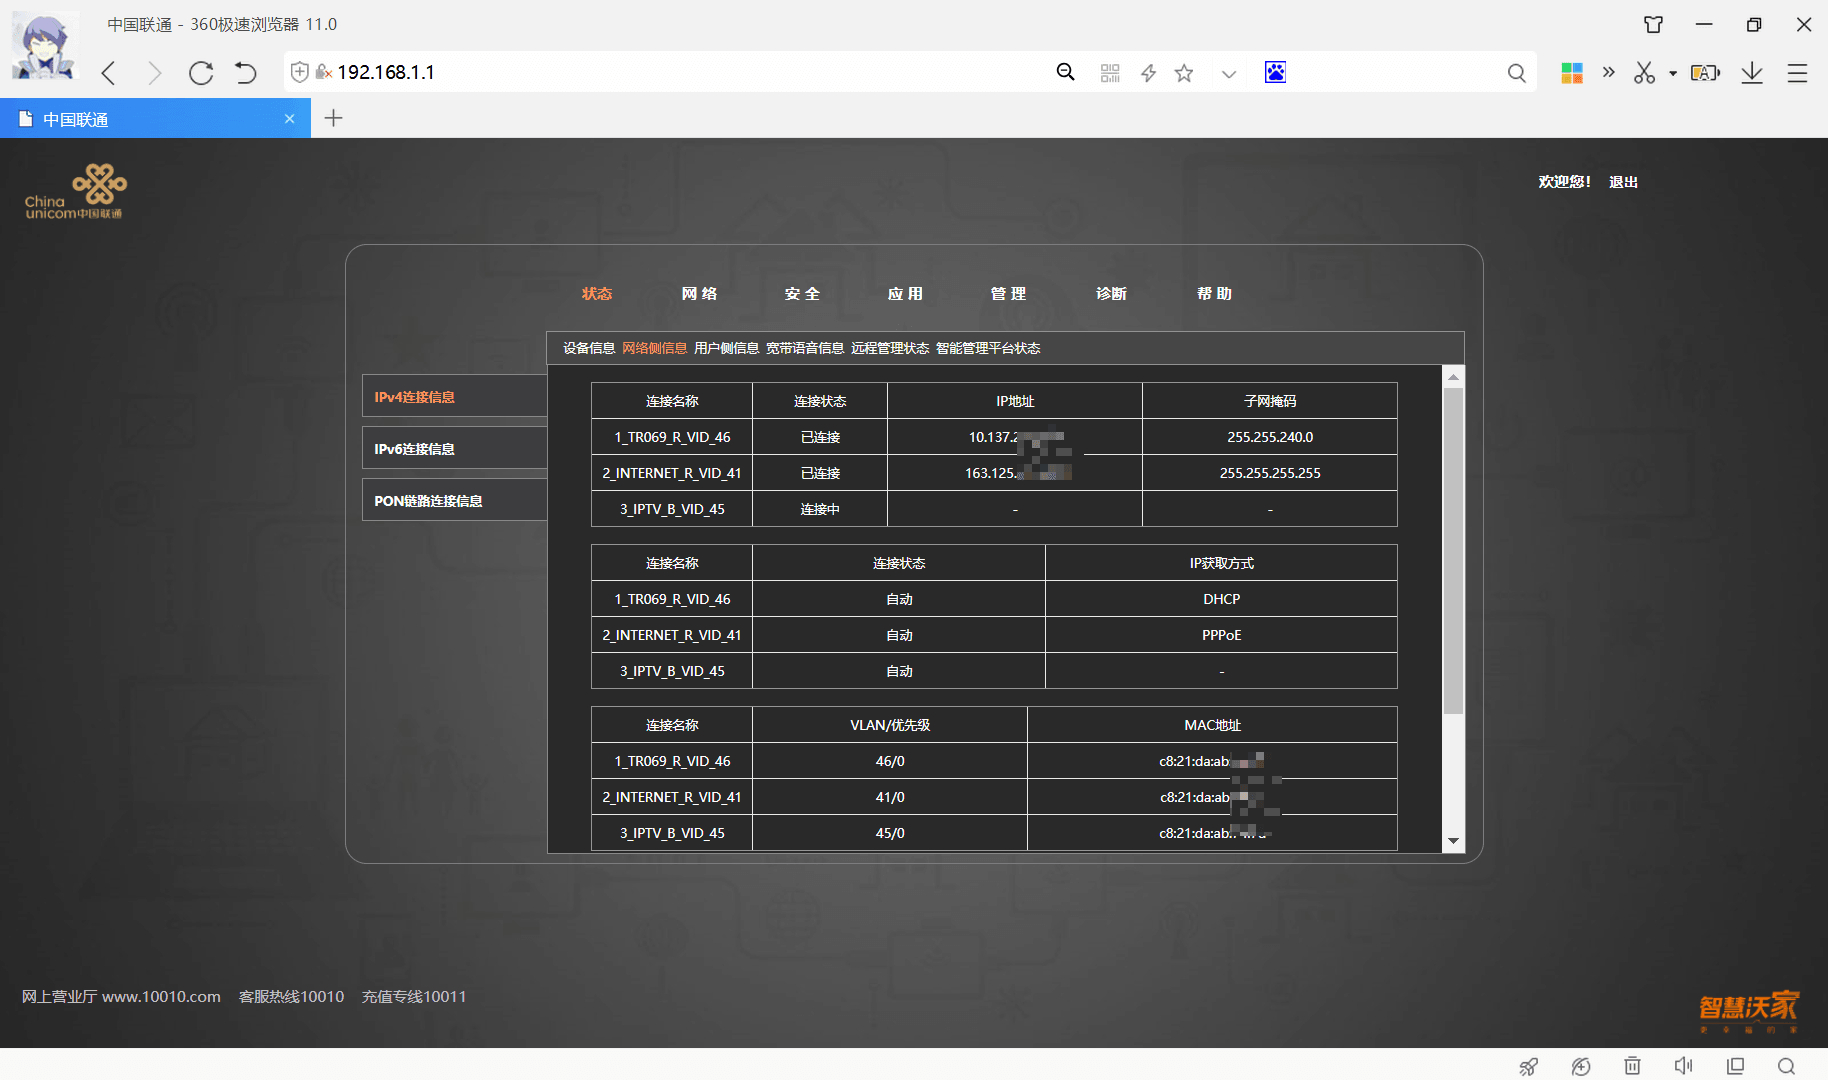
Task: Select the 中国联通 browser tab
Action: tap(155, 118)
